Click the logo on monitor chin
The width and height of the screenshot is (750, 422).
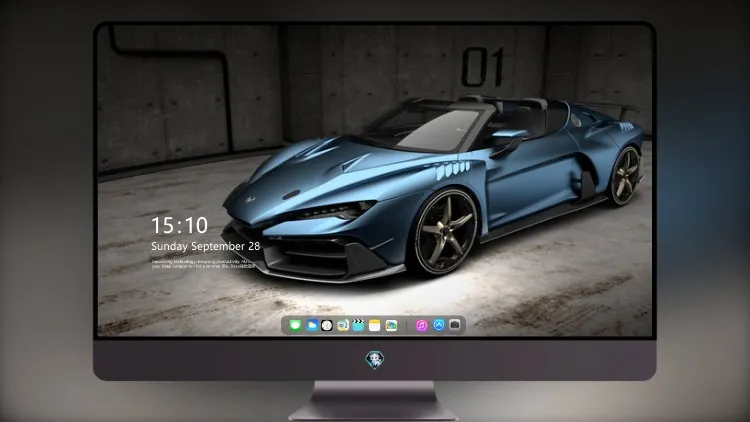coord(375,360)
